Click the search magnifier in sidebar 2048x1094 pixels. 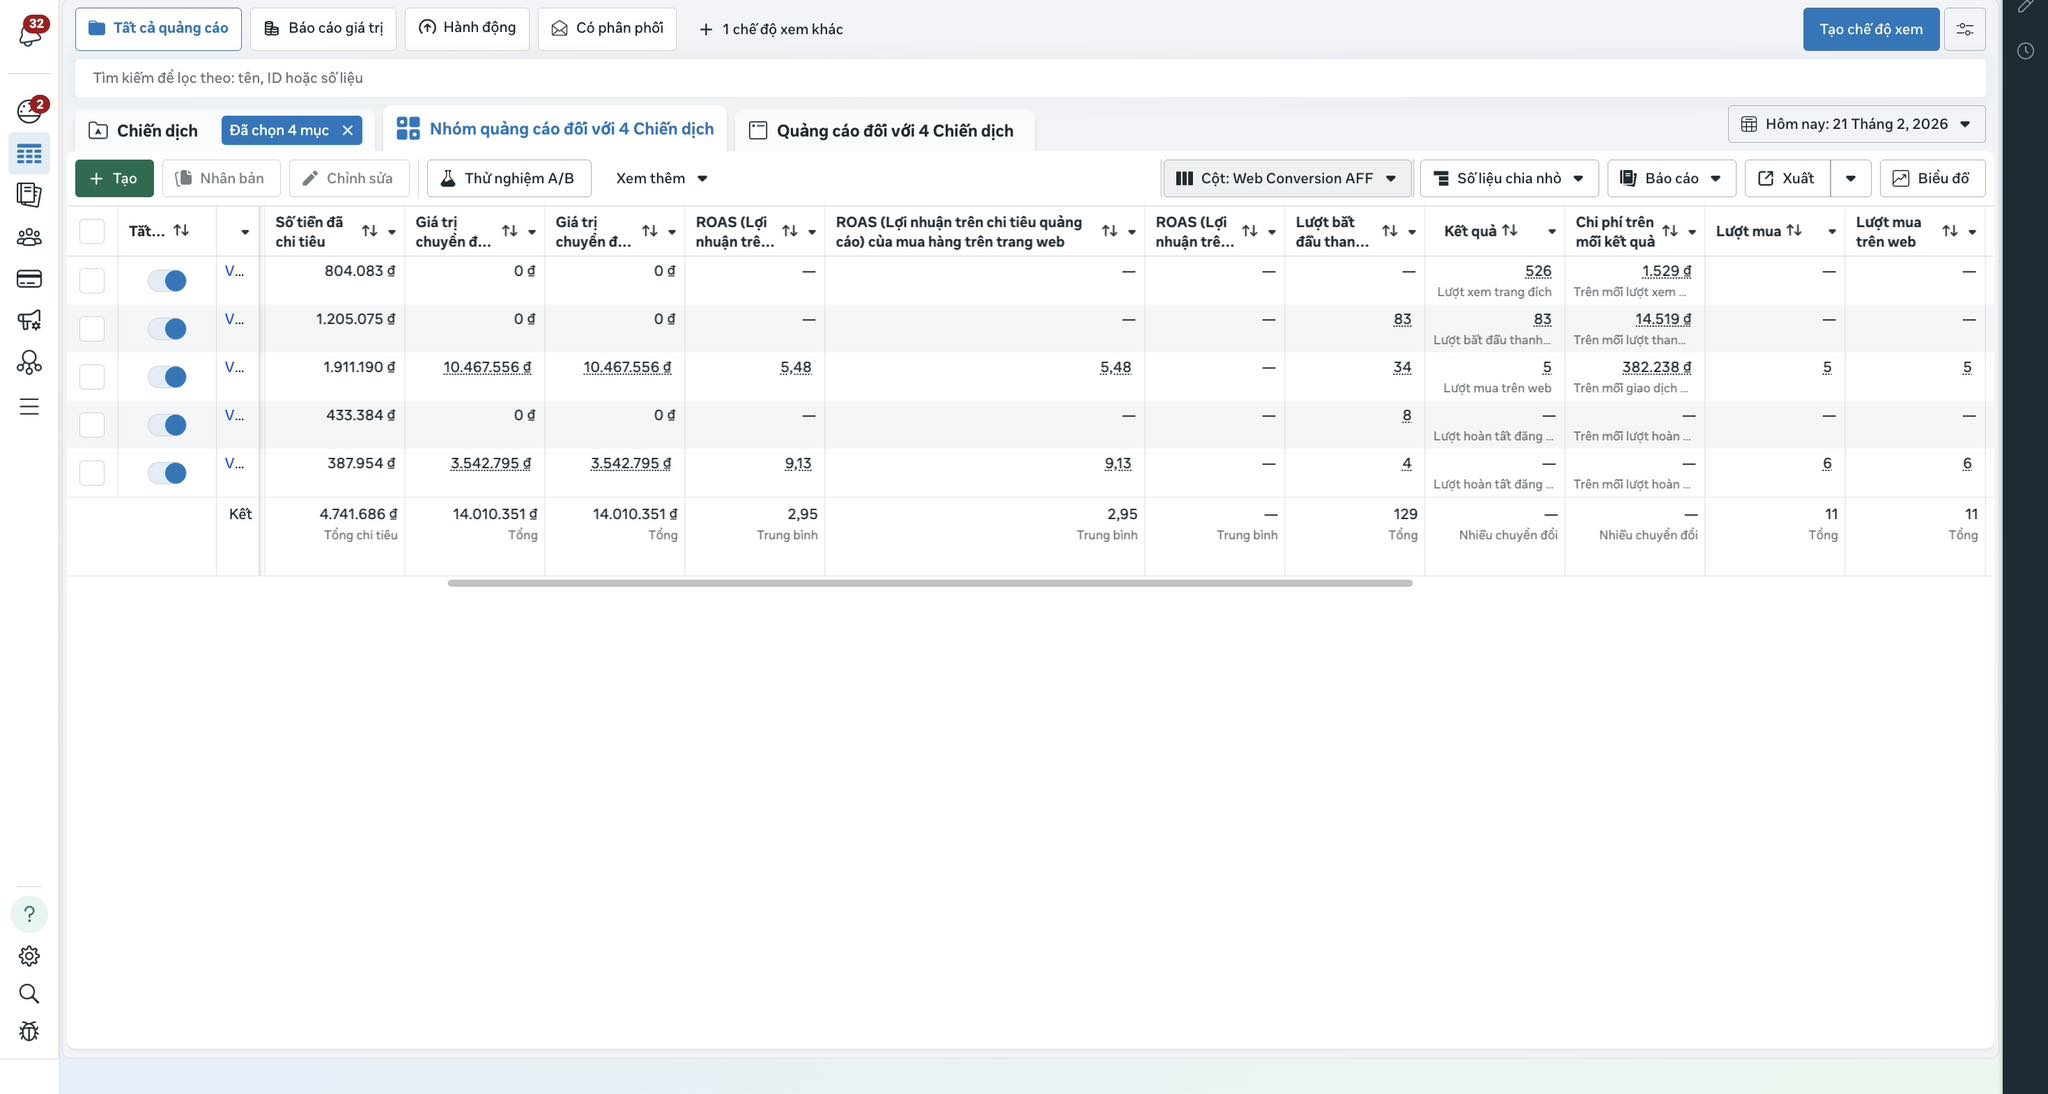[29, 994]
